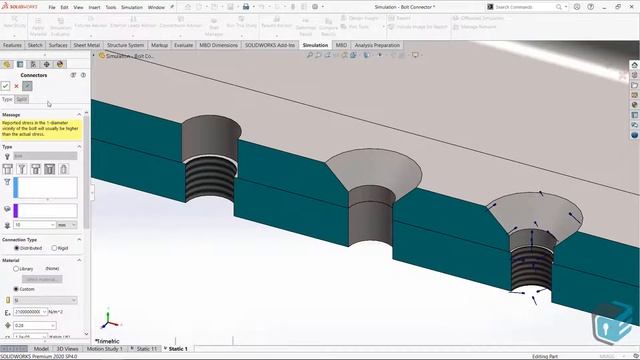Cancel the Connectors dialog with red X
This screenshot has width=640, height=360.
coord(16,86)
